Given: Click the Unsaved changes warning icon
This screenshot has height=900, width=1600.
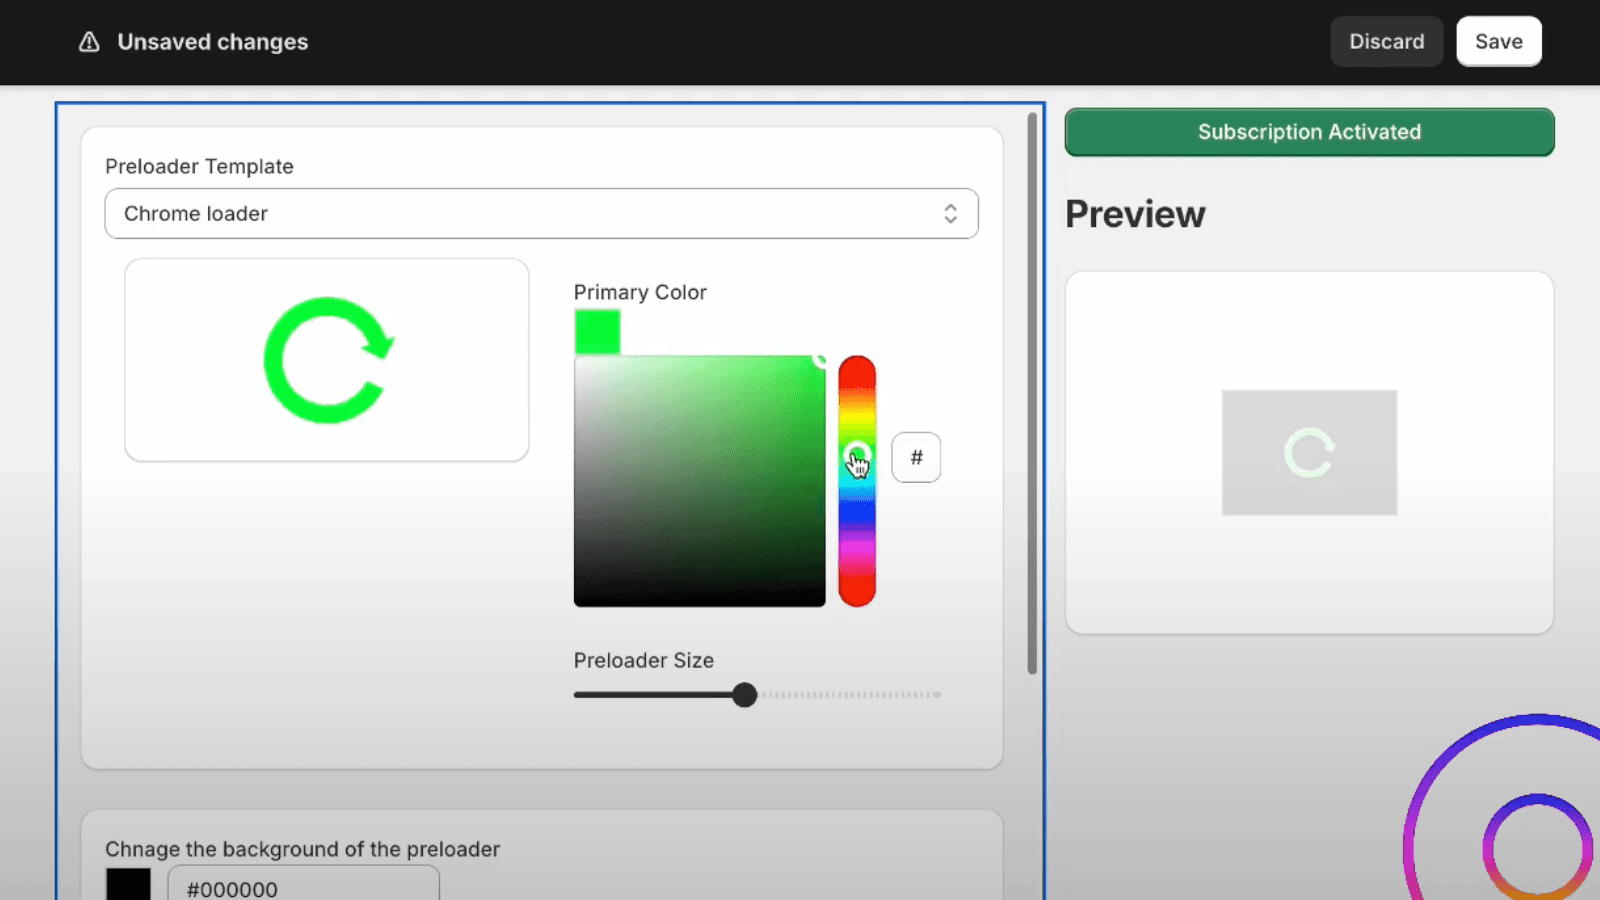Looking at the screenshot, I should pyautogui.click(x=89, y=42).
